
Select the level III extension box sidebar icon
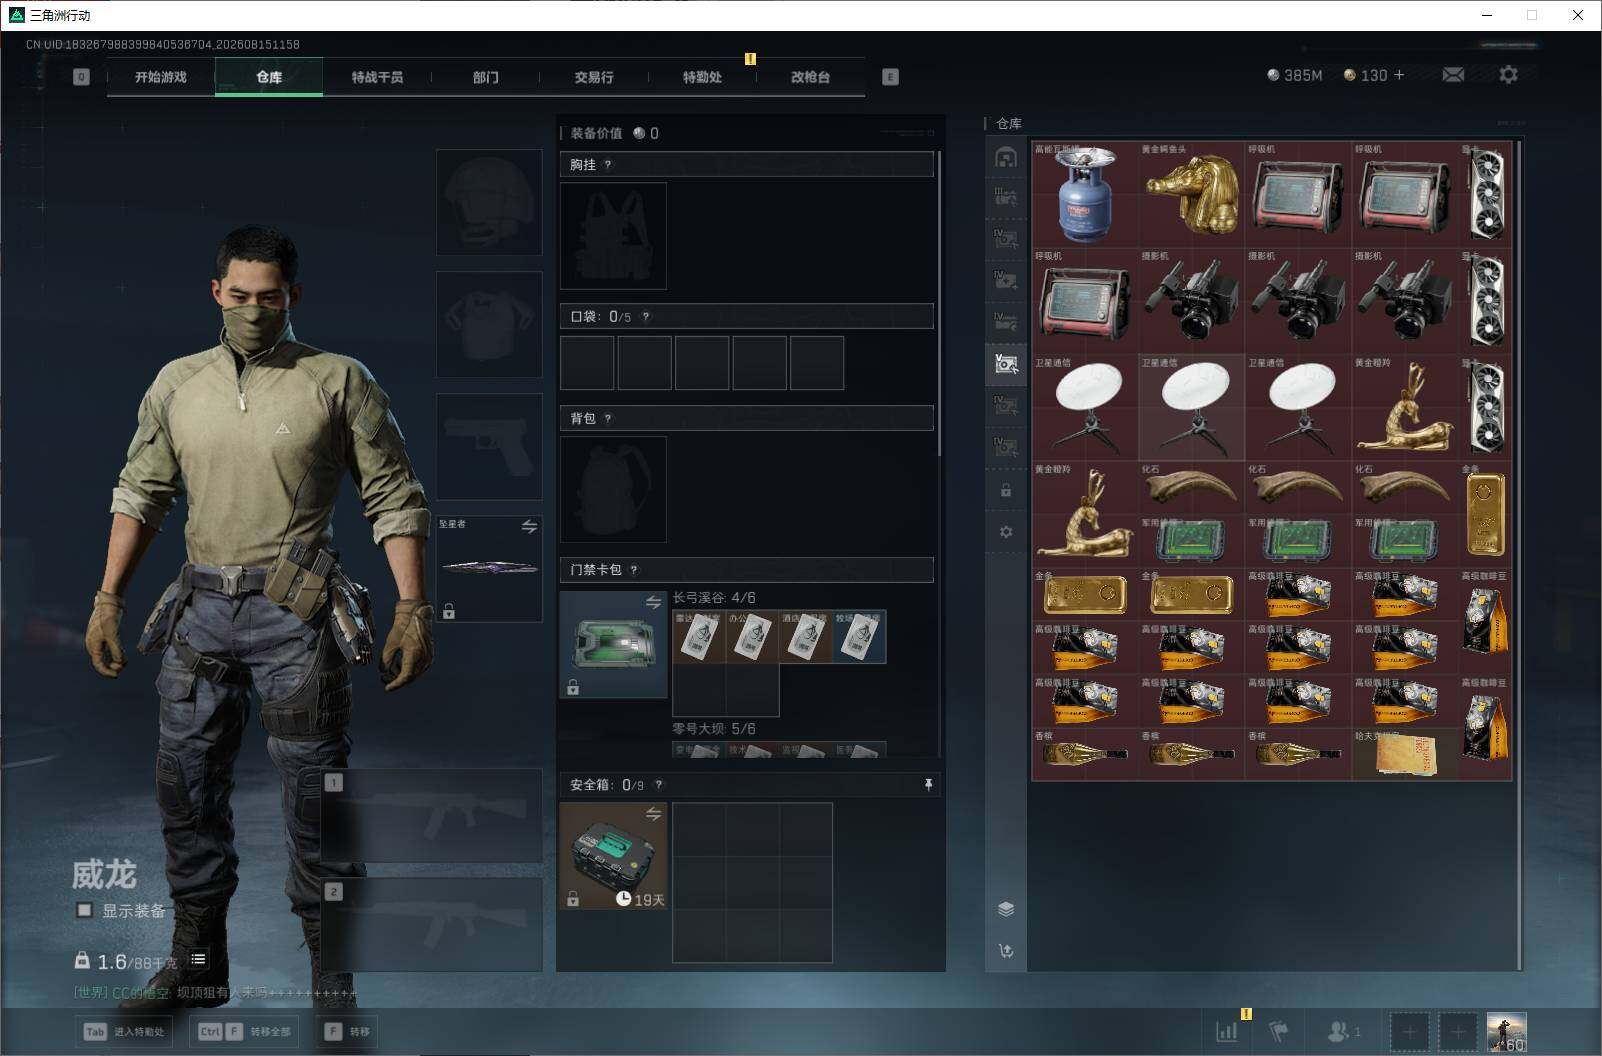pos(1006,197)
